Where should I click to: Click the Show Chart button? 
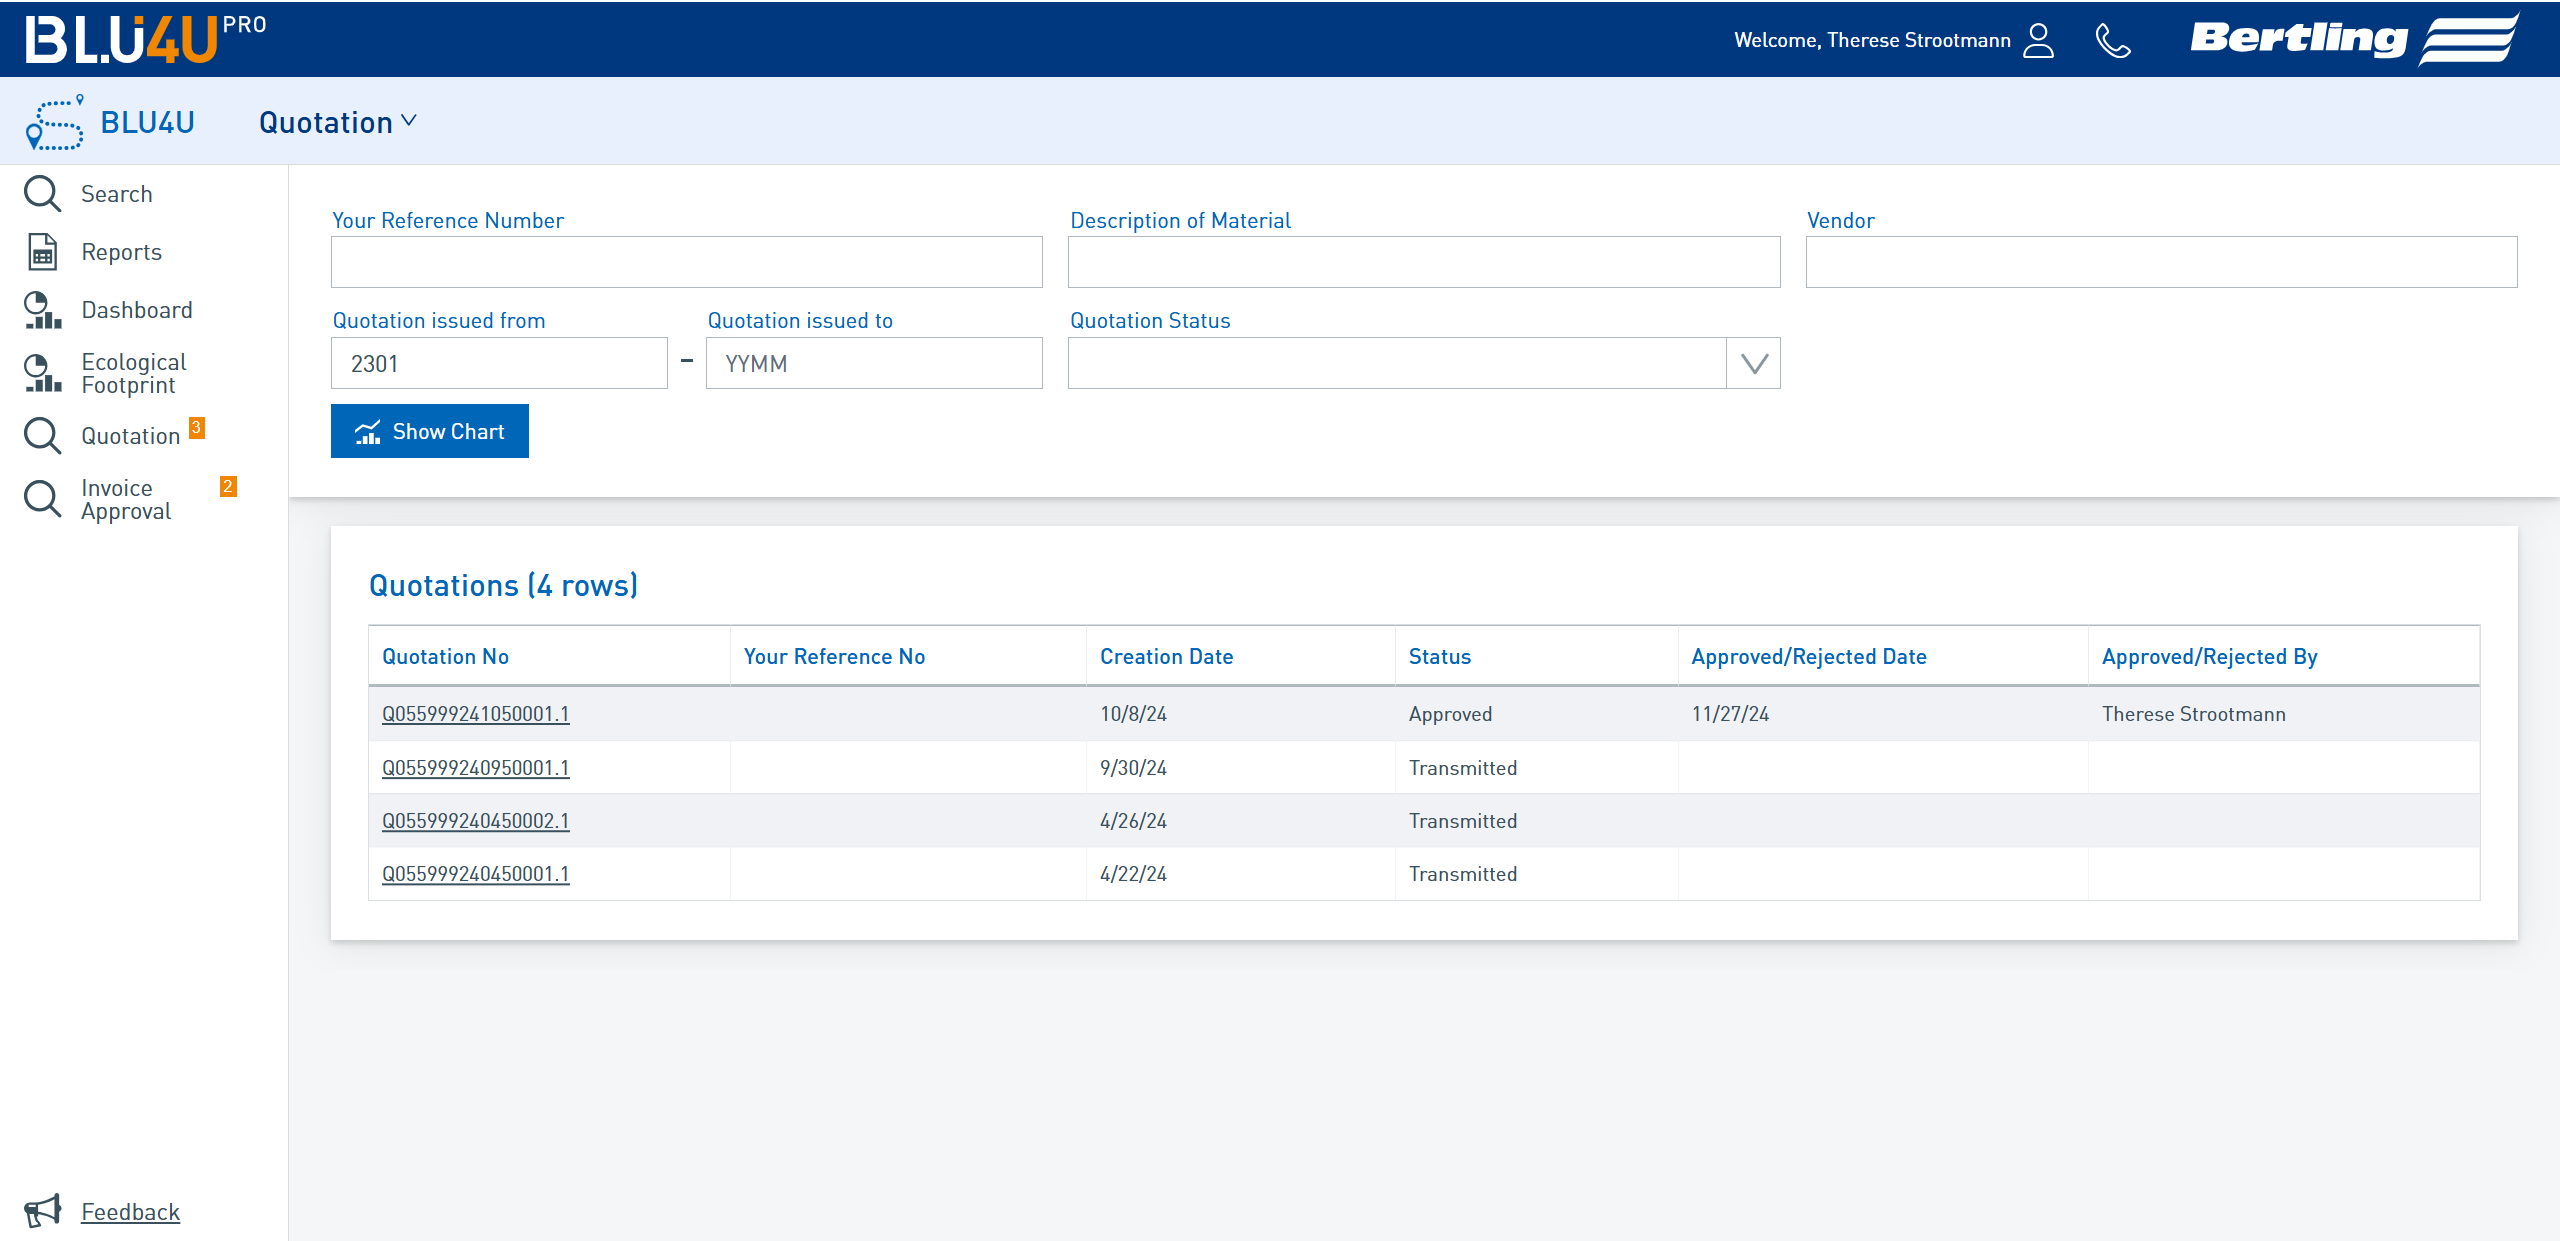point(431,431)
